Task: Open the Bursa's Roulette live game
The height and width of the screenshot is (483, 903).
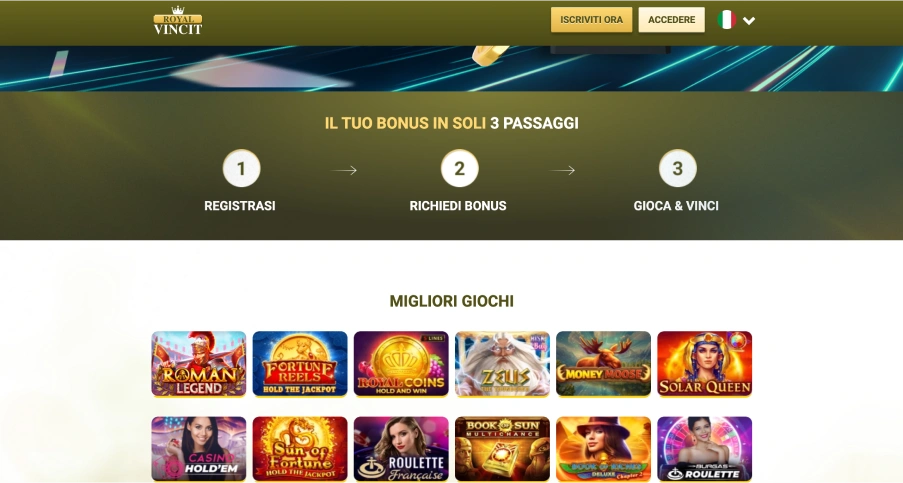Action: tap(705, 449)
